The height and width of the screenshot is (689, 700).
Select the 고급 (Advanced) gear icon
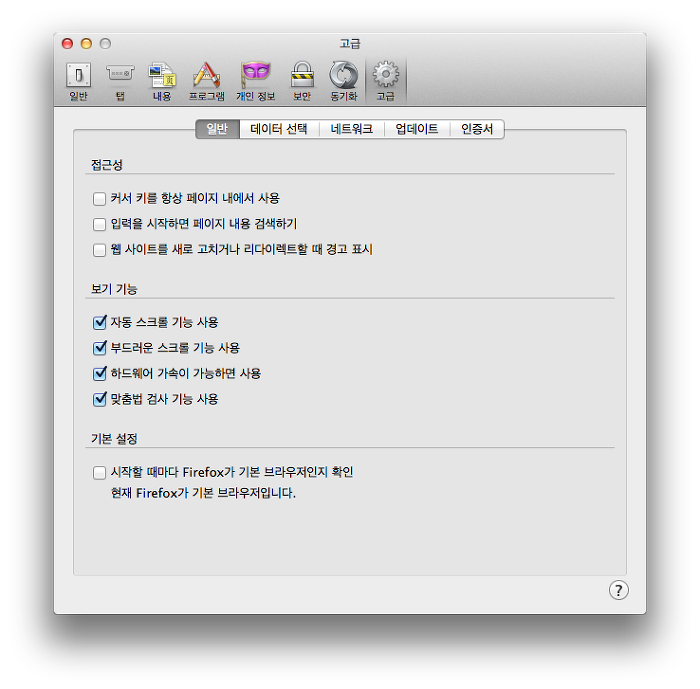coord(386,74)
